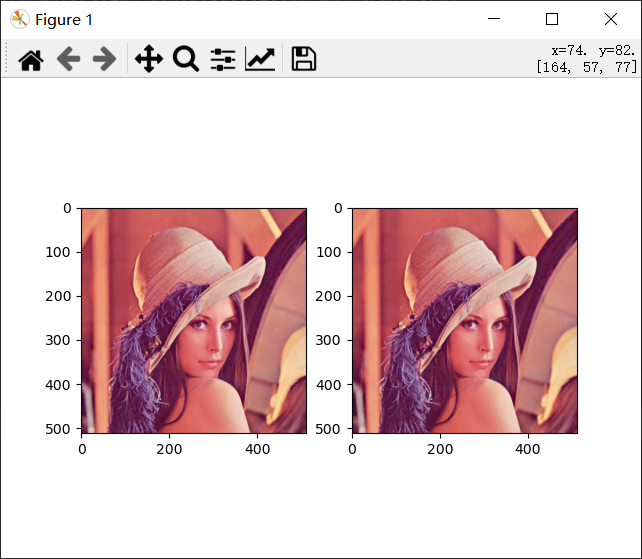Minimize the Figure 1 window
The width and height of the screenshot is (642, 559).
pos(494,19)
